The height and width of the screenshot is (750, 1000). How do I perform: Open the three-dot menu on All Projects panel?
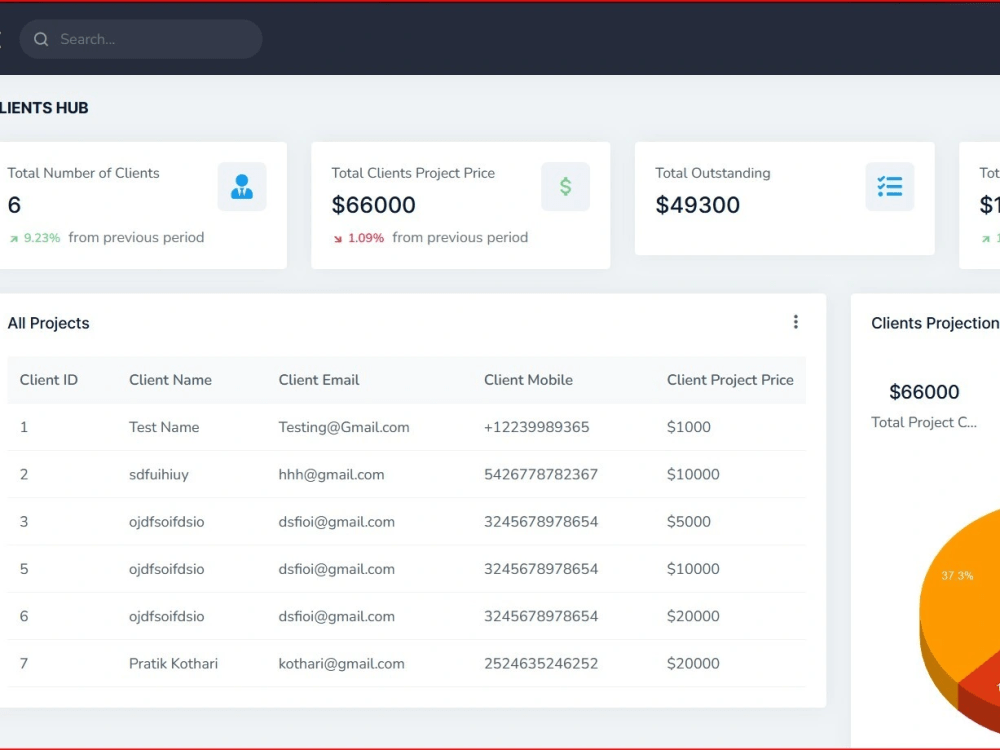796,321
